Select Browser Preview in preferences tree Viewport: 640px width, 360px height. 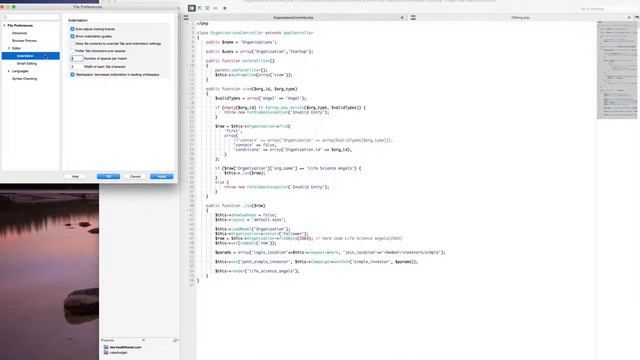point(24,41)
